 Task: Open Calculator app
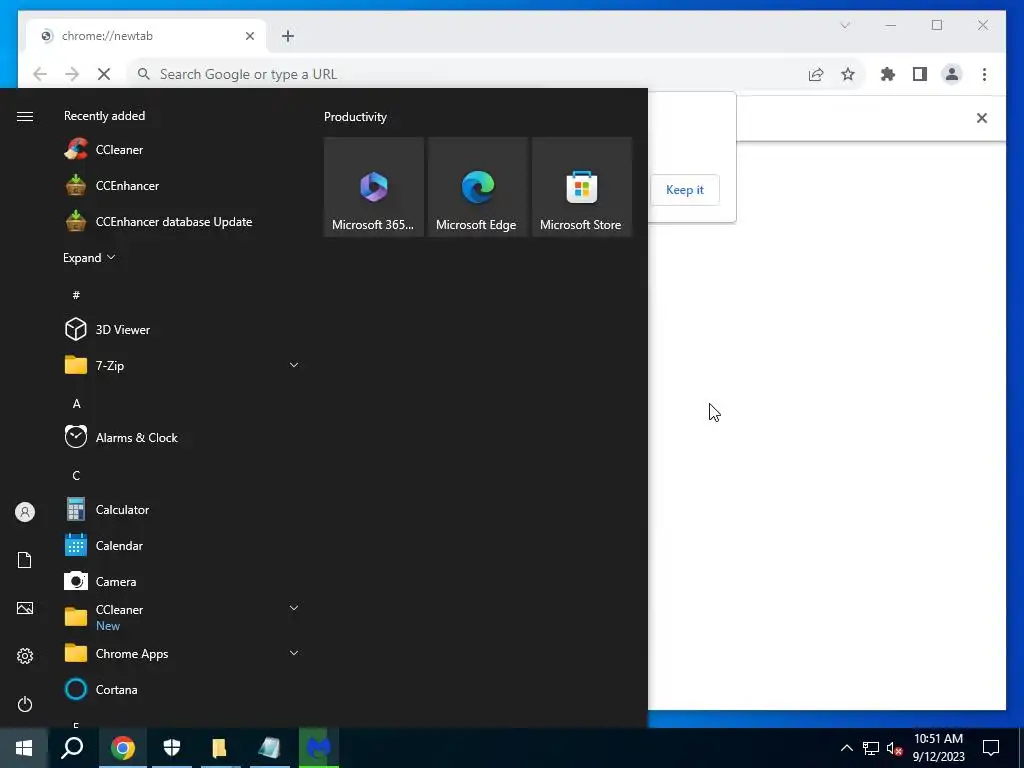[x=183, y=509]
